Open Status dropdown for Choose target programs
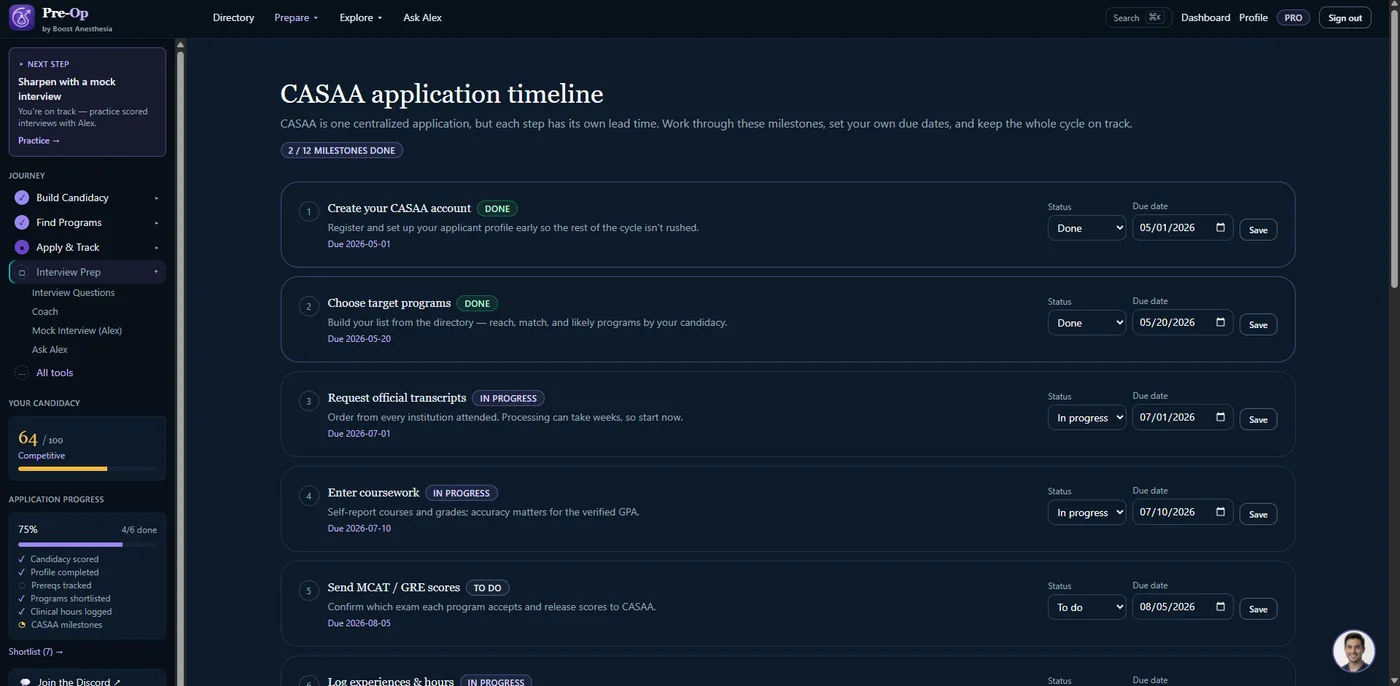This screenshot has width=1400, height=686. click(x=1087, y=323)
